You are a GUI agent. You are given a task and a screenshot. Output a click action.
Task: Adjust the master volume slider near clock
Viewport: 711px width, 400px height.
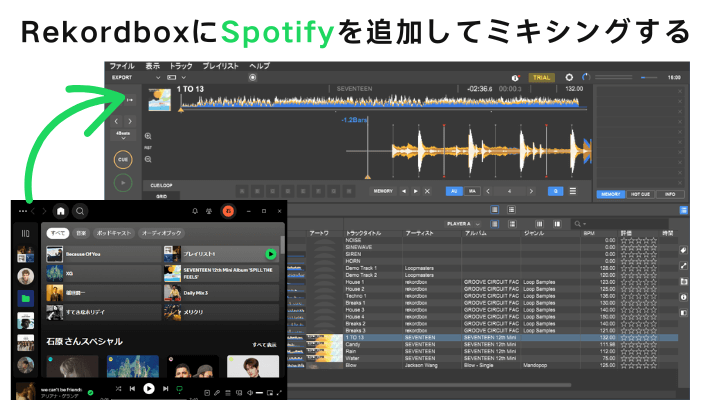[649, 78]
